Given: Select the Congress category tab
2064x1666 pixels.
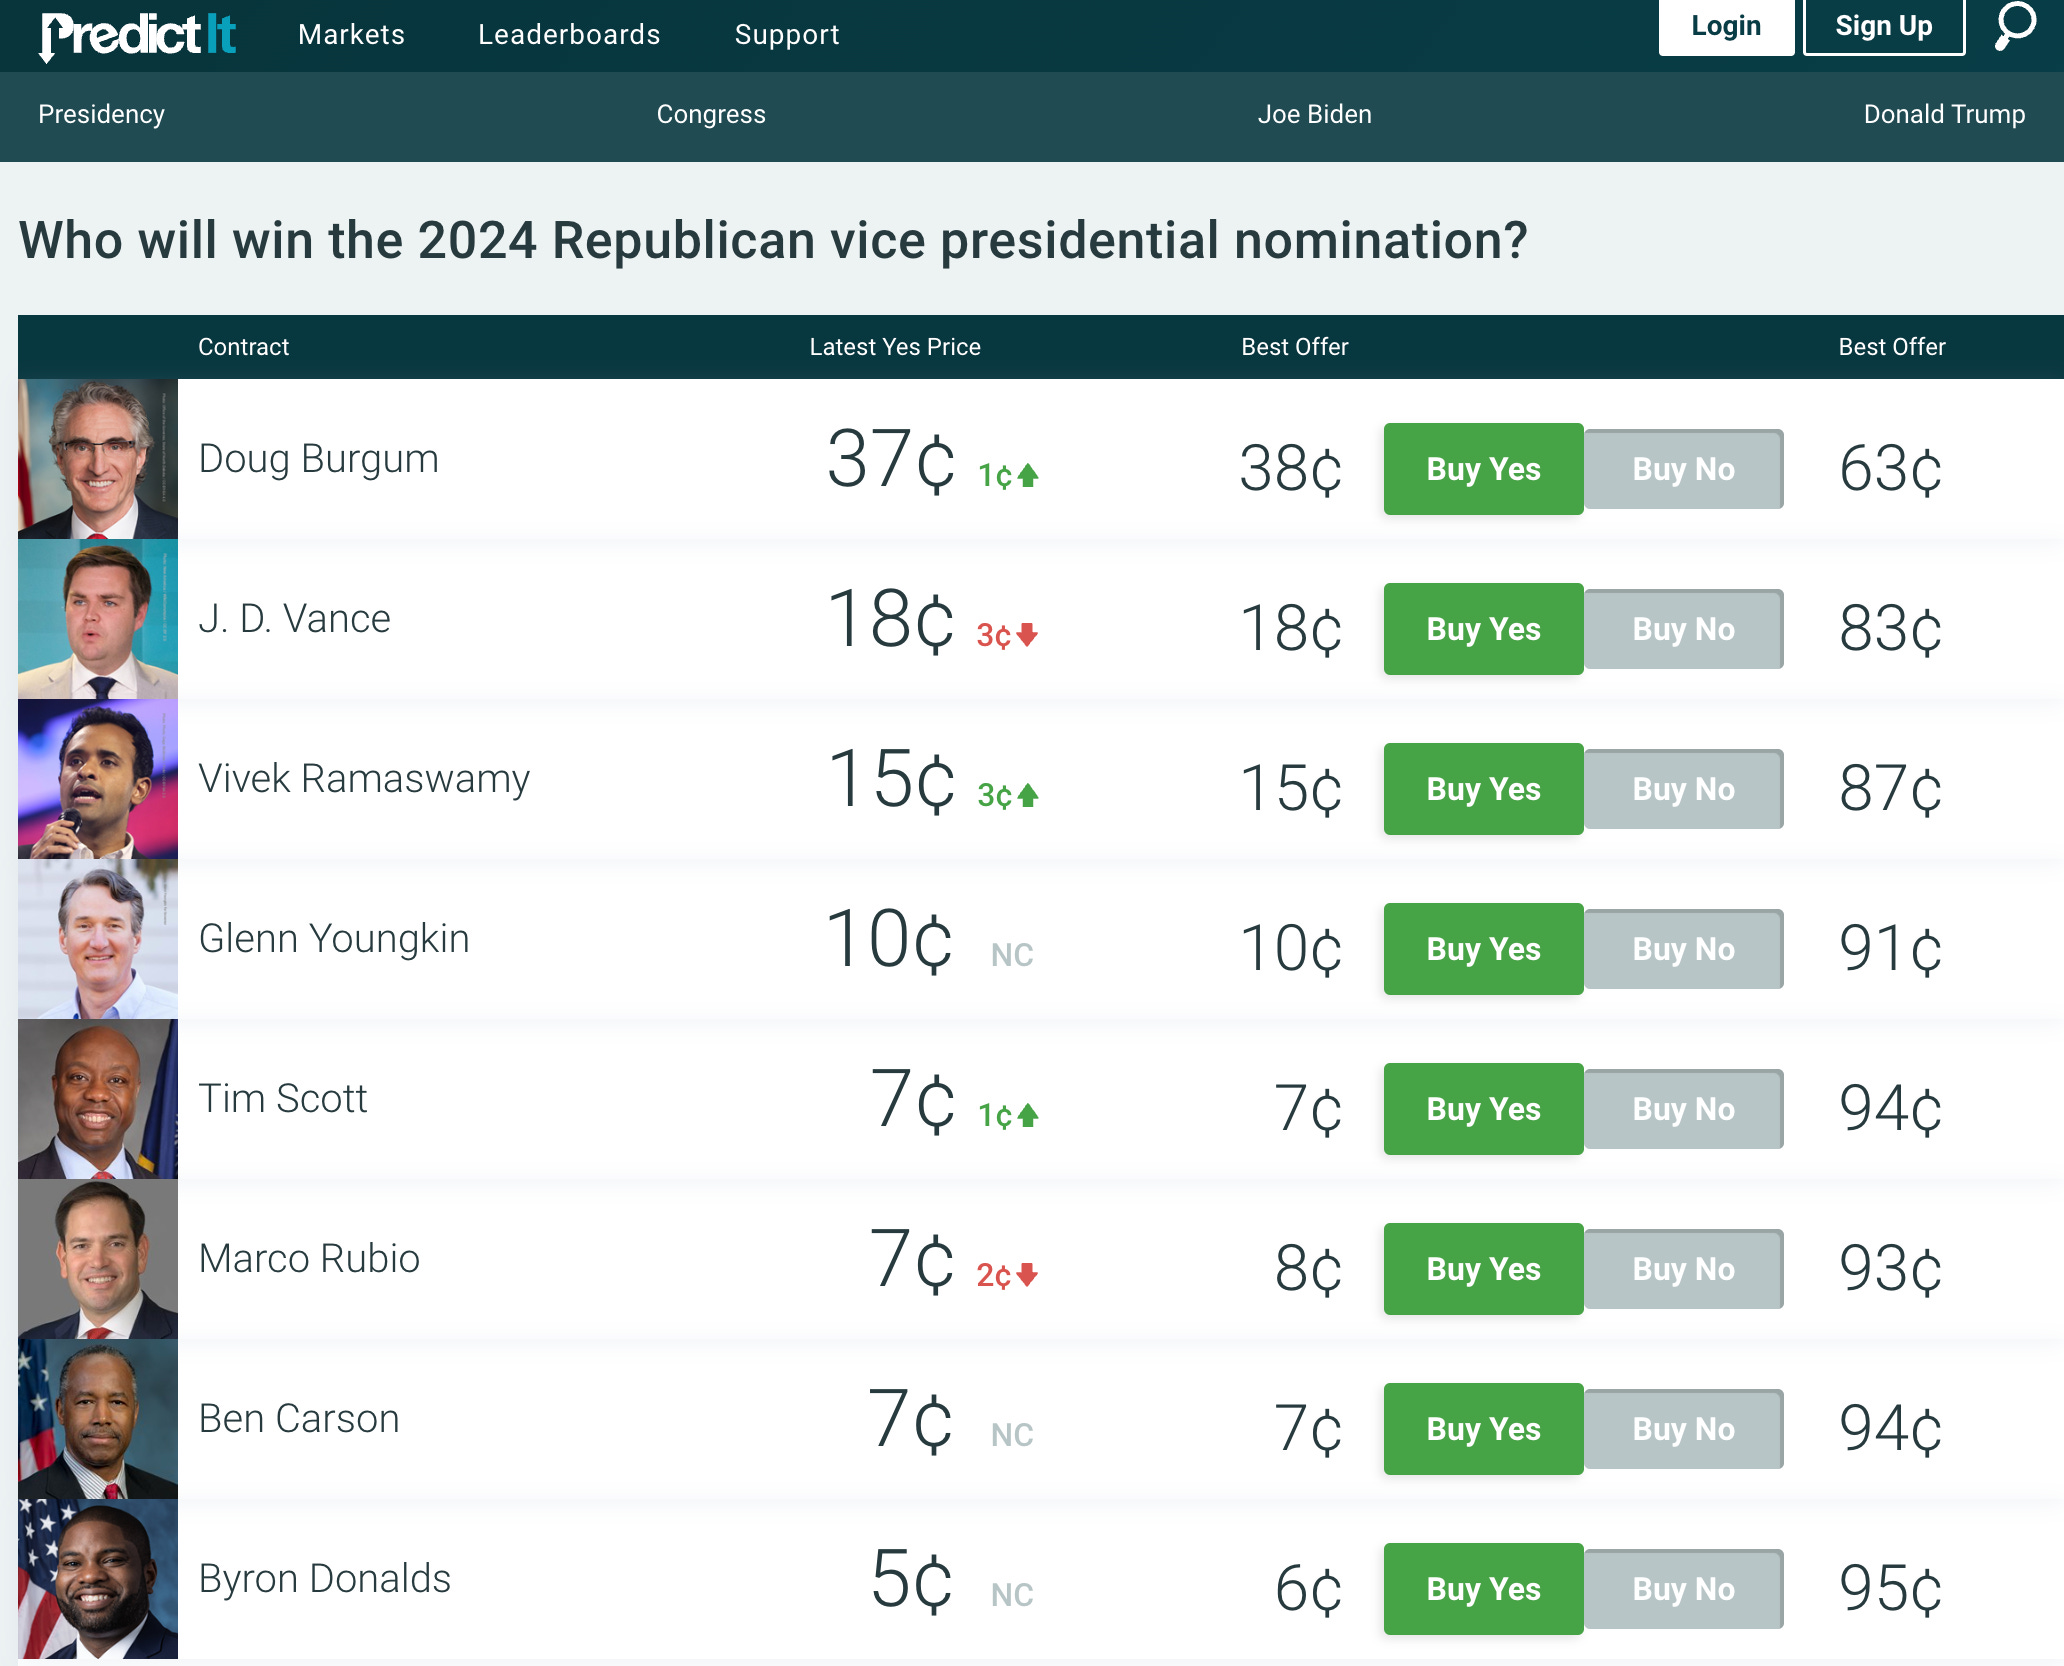Looking at the screenshot, I should tap(711, 114).
